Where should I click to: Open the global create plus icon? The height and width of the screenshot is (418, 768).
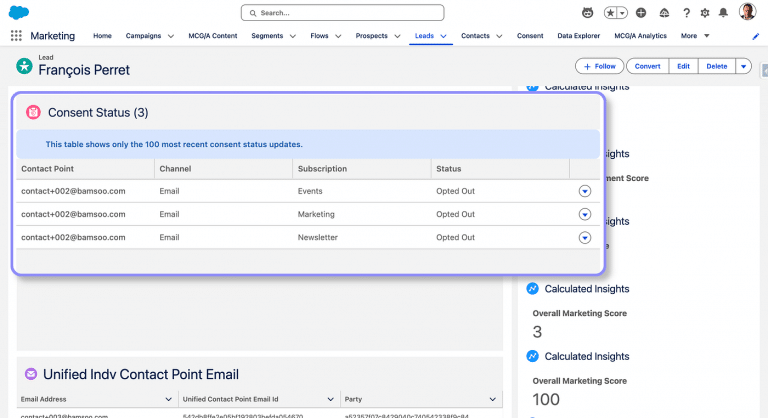click(x=641, y=13)
